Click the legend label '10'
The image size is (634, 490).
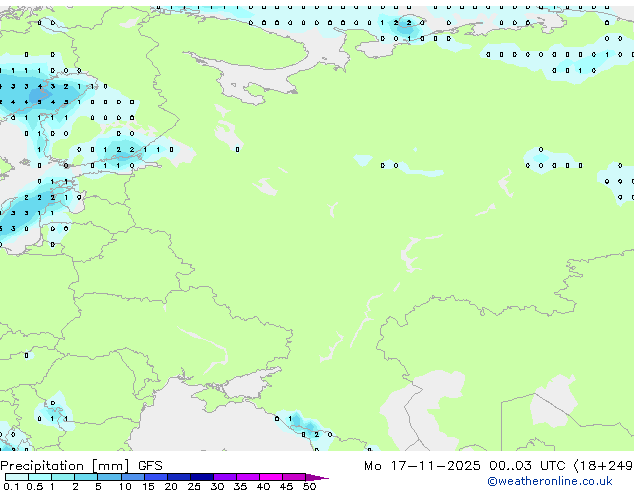click(125, 486)
